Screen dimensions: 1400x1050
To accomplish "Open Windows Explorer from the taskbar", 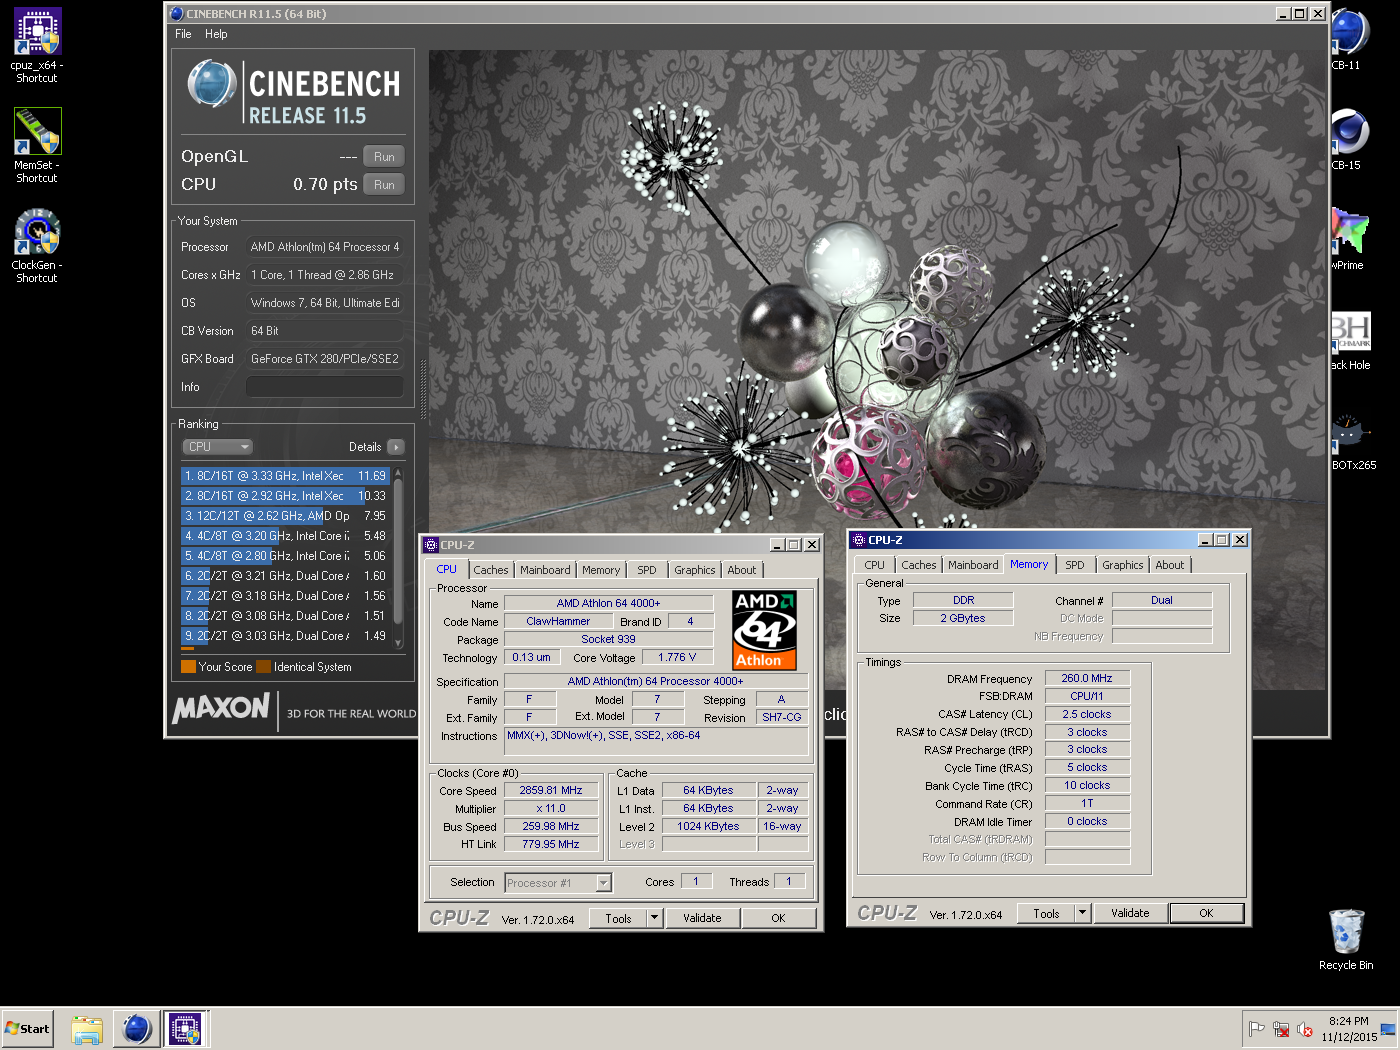I will click(87, 1028).
